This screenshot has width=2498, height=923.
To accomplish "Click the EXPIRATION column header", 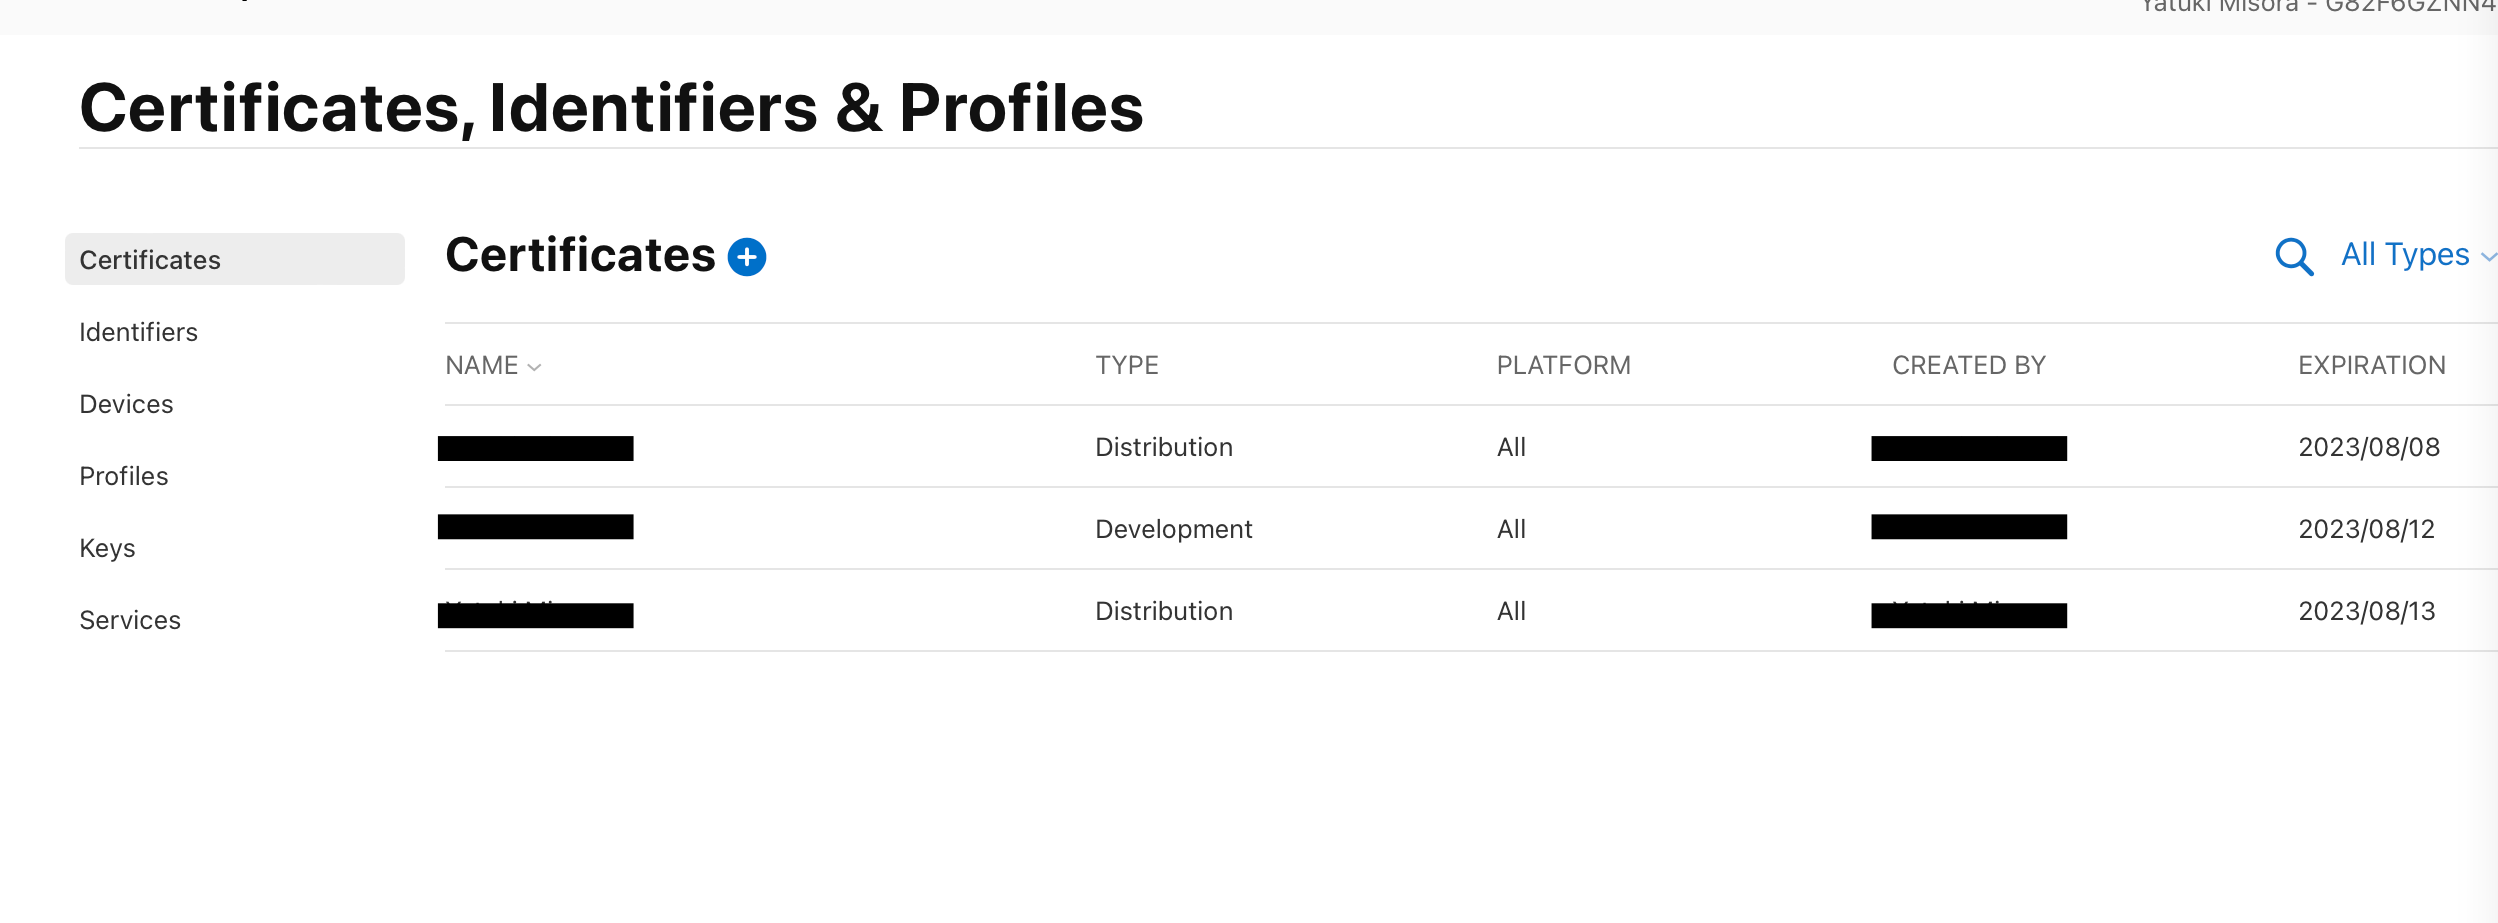I will 2371,366.
